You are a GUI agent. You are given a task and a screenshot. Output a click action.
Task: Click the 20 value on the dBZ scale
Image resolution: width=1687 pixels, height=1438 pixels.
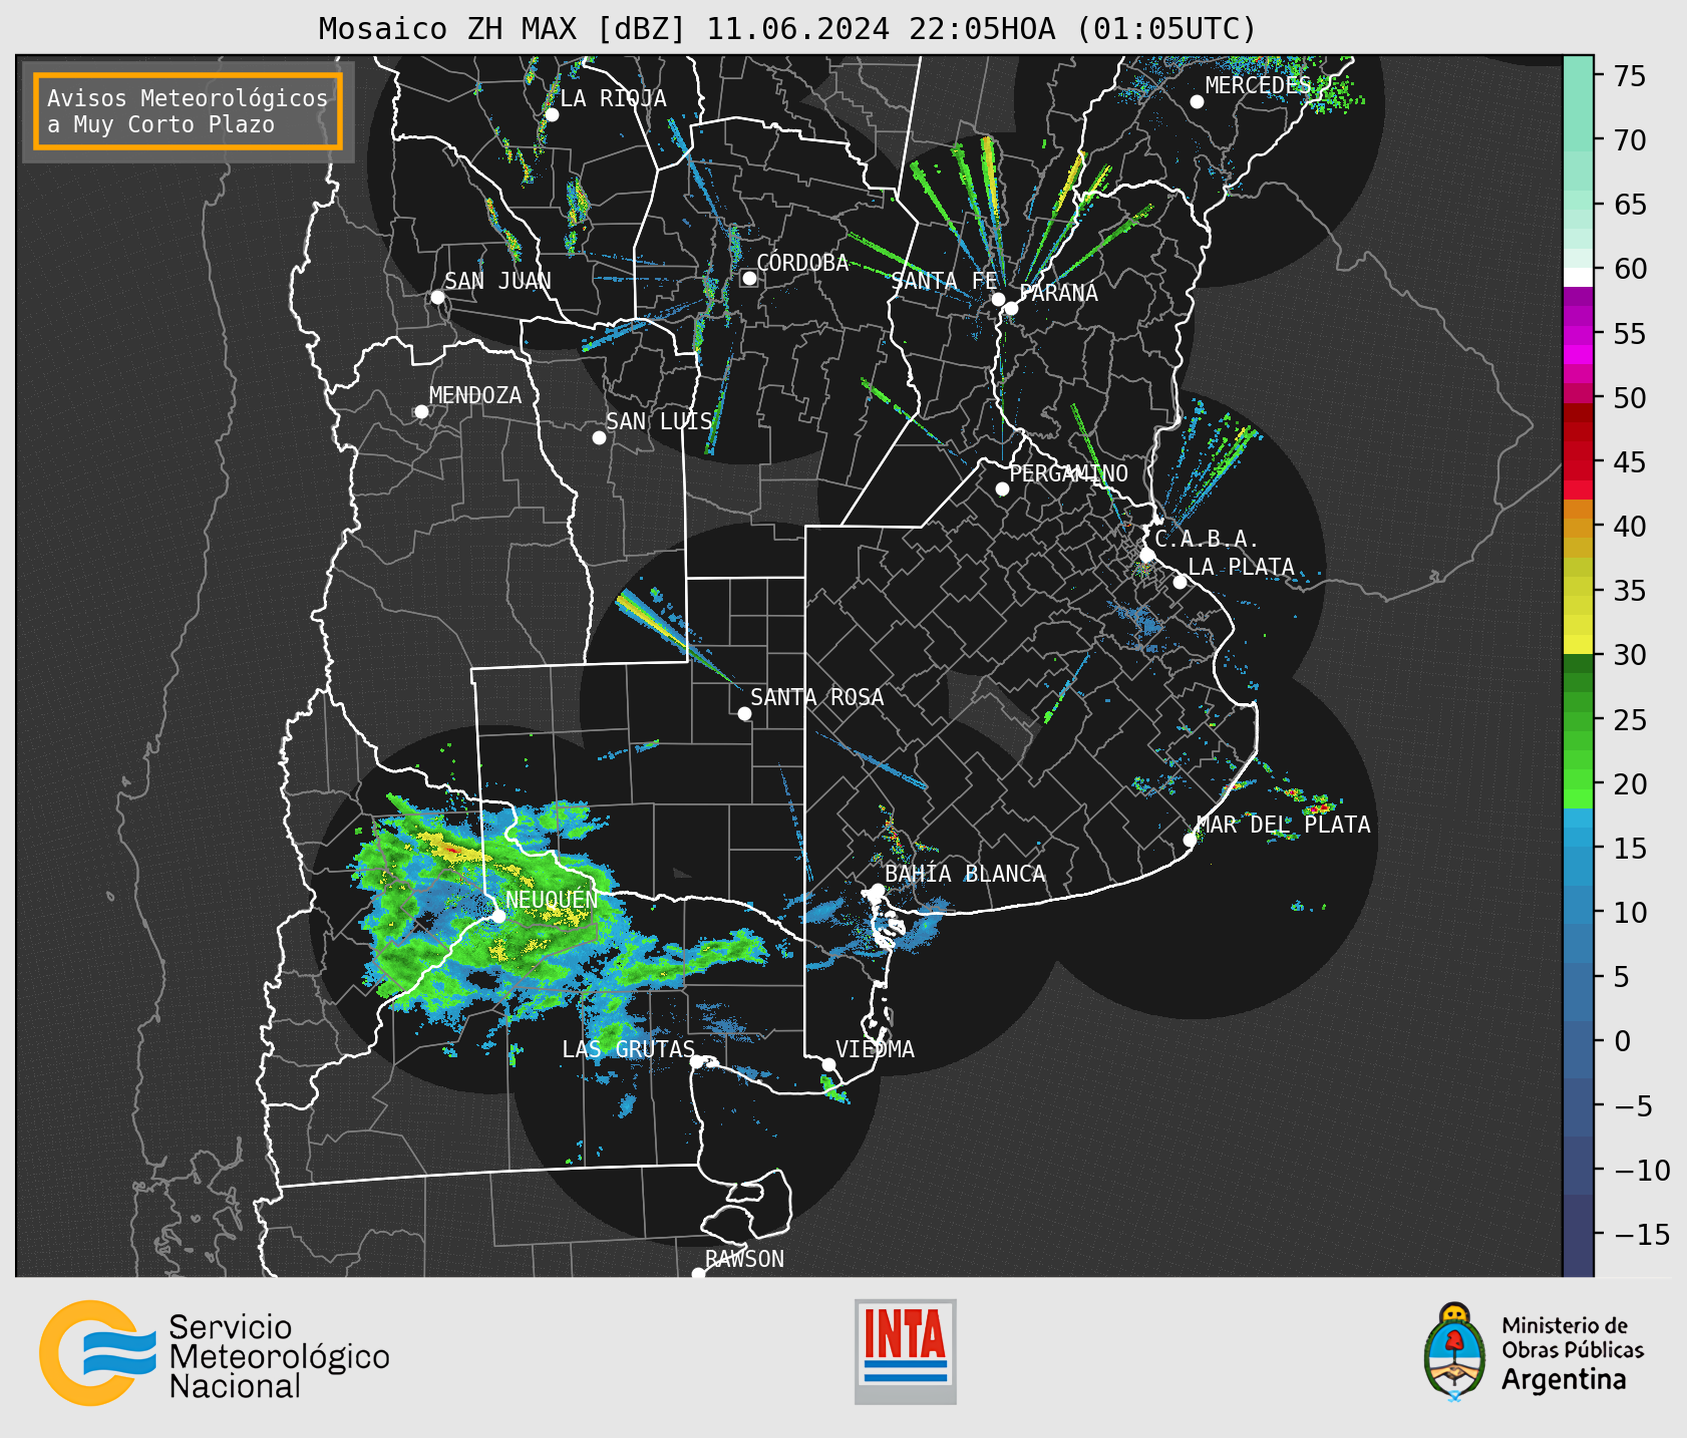[x=1630, y=783]
